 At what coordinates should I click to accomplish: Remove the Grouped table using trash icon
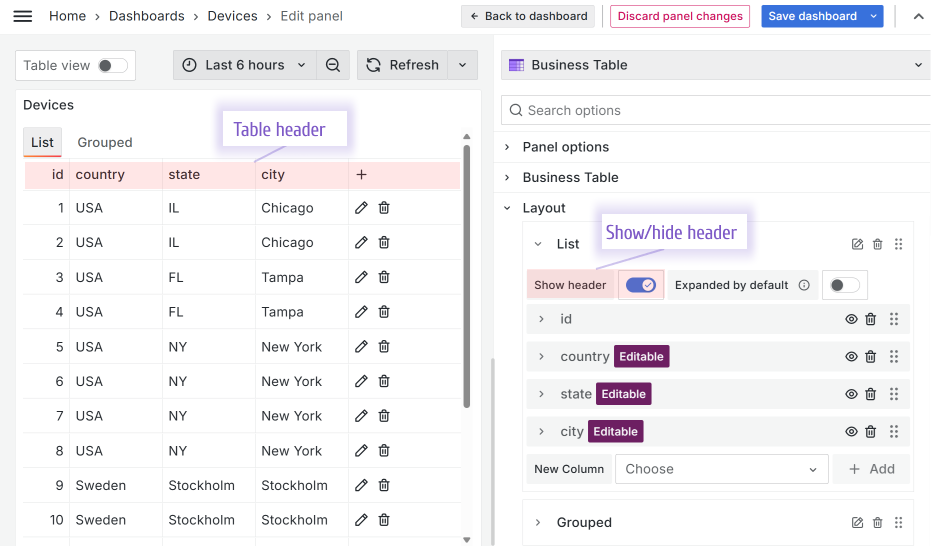point(877,523)
